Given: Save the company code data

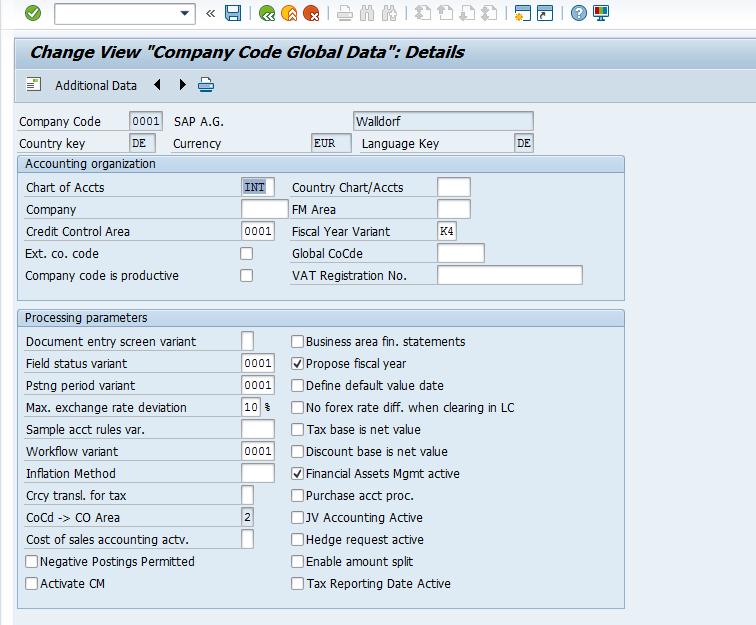Looking at the screenshot, I should click(233, 13).
